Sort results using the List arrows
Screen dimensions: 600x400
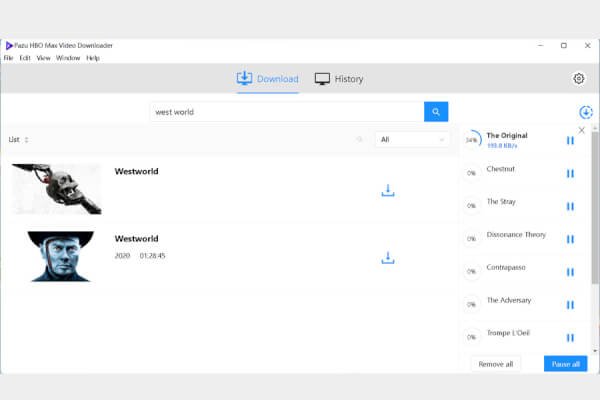point(26,140)
